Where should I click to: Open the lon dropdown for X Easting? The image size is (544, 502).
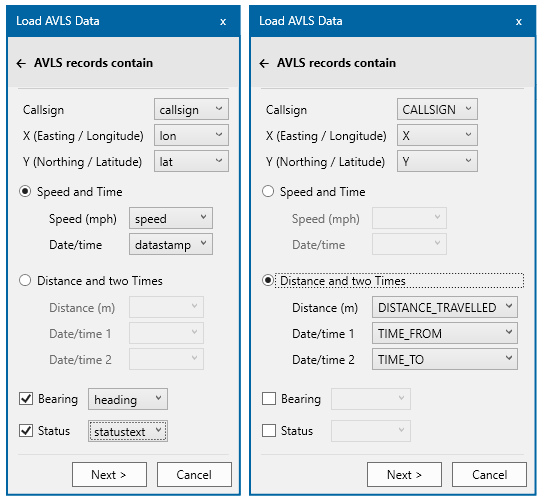pos(191,135)
